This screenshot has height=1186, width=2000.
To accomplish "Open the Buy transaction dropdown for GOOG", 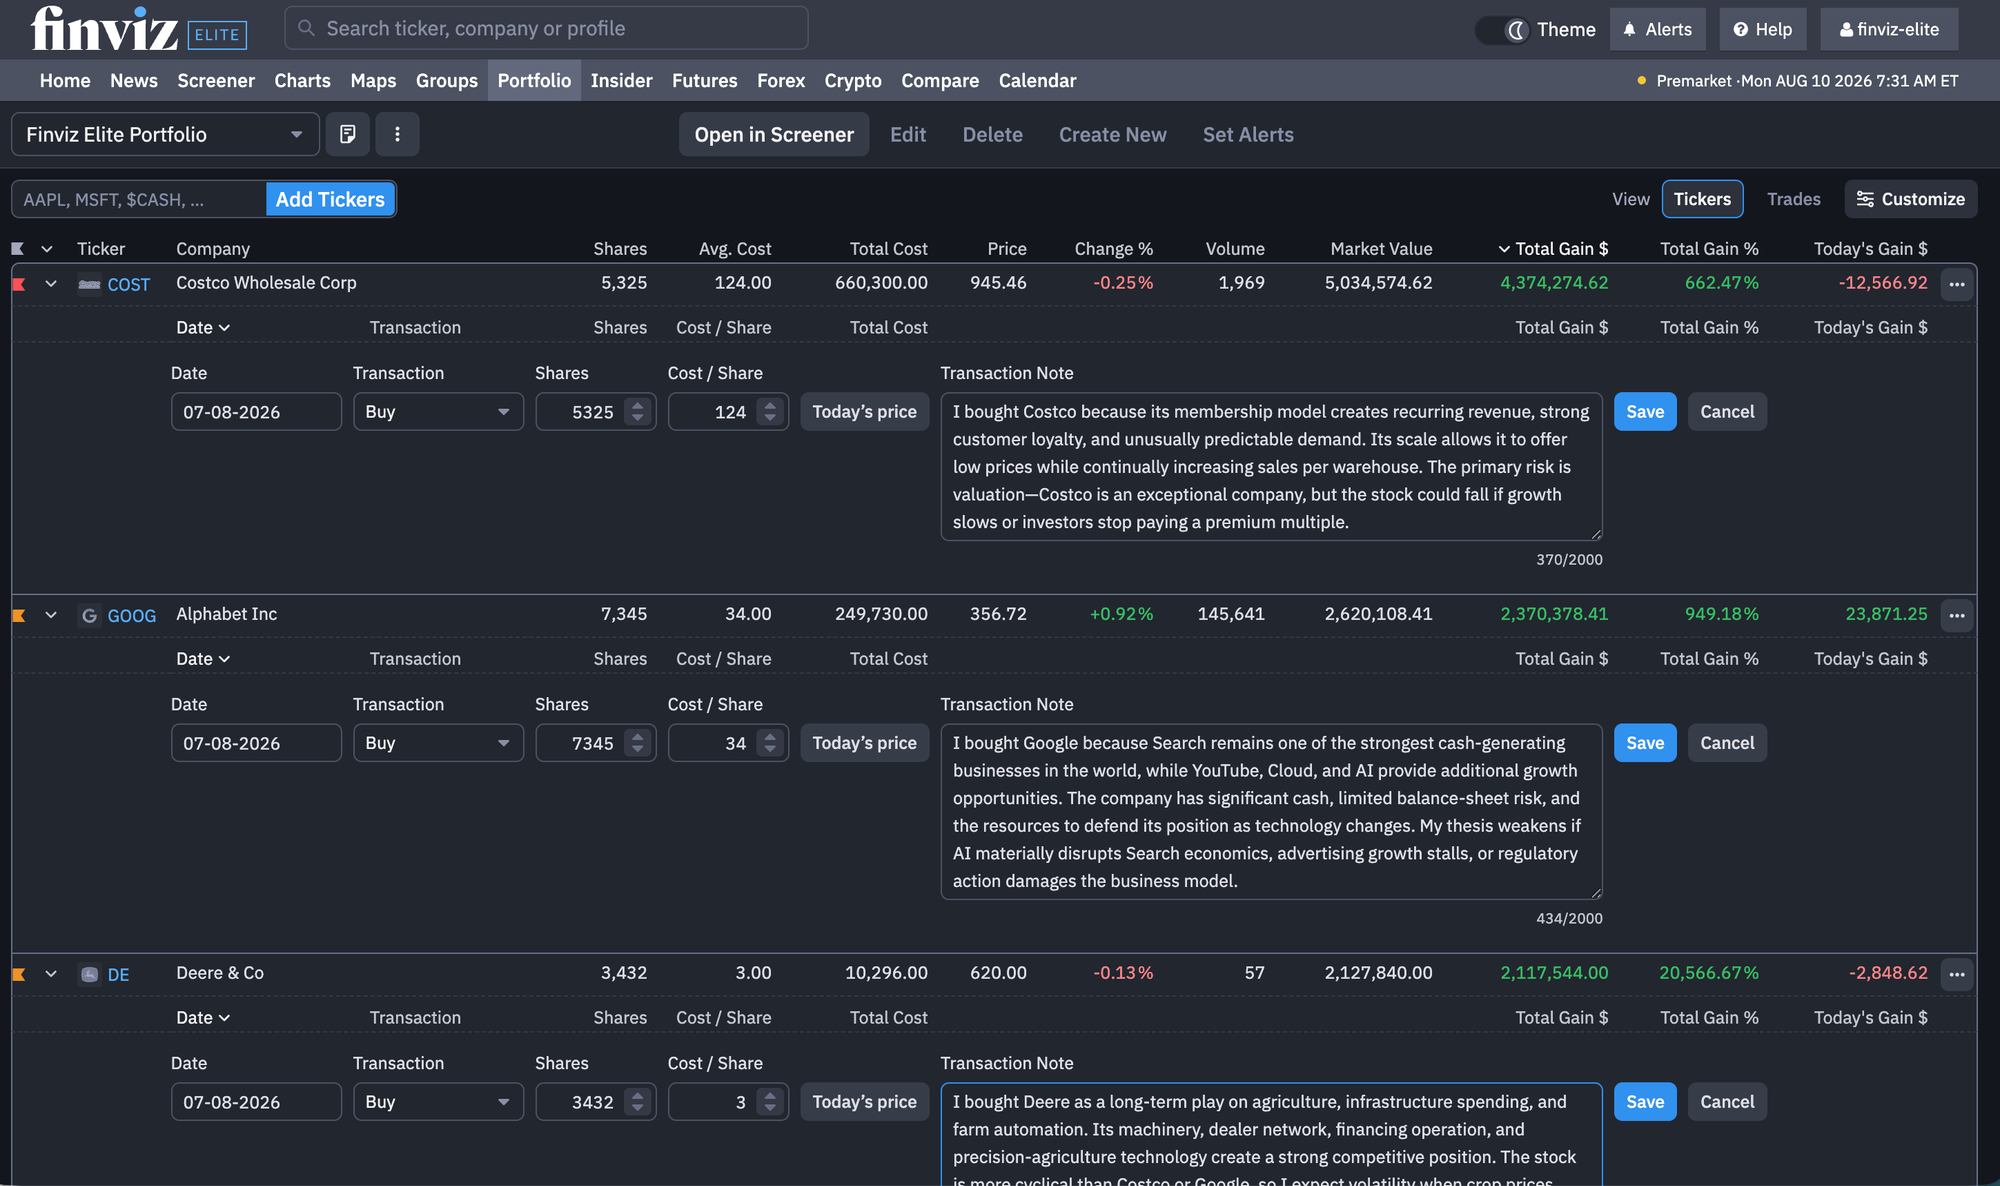I will click(438, 743).
